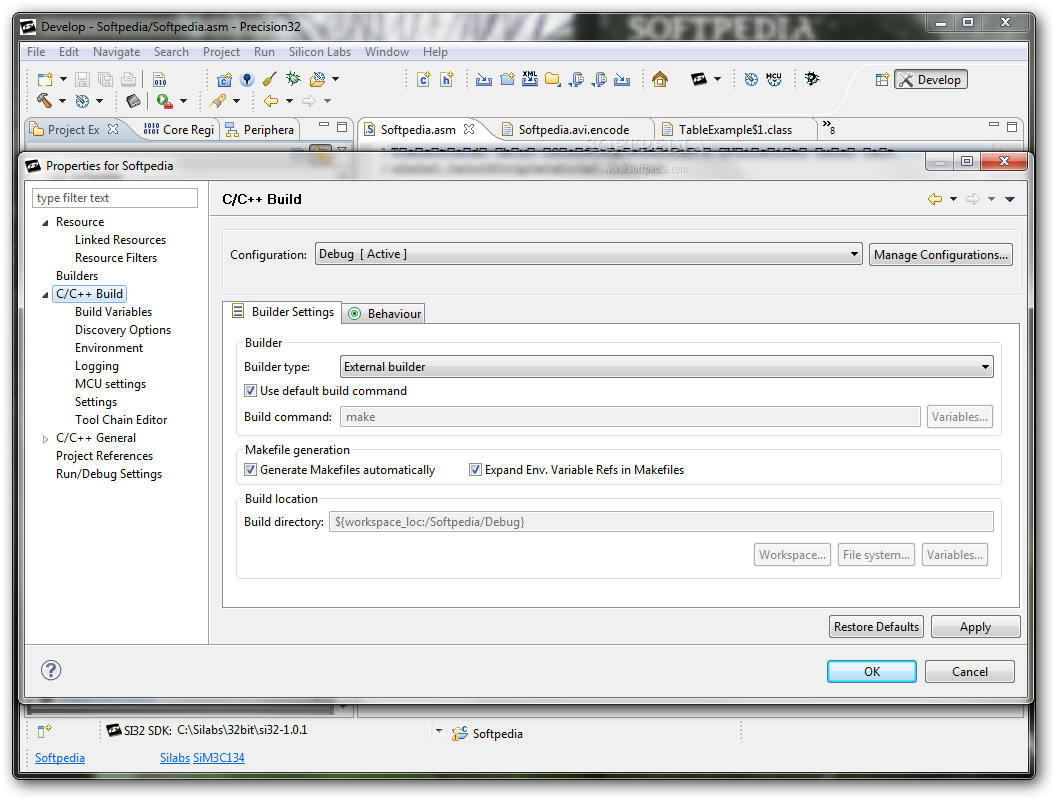The width and height of the screenshot is (1056, 800).
Task: Click the binary 010 file icon
Action: point(160,79)
